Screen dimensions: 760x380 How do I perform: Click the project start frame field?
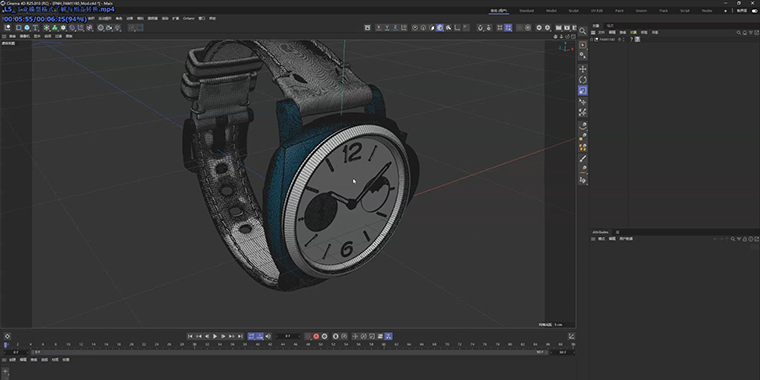(16, 352)
